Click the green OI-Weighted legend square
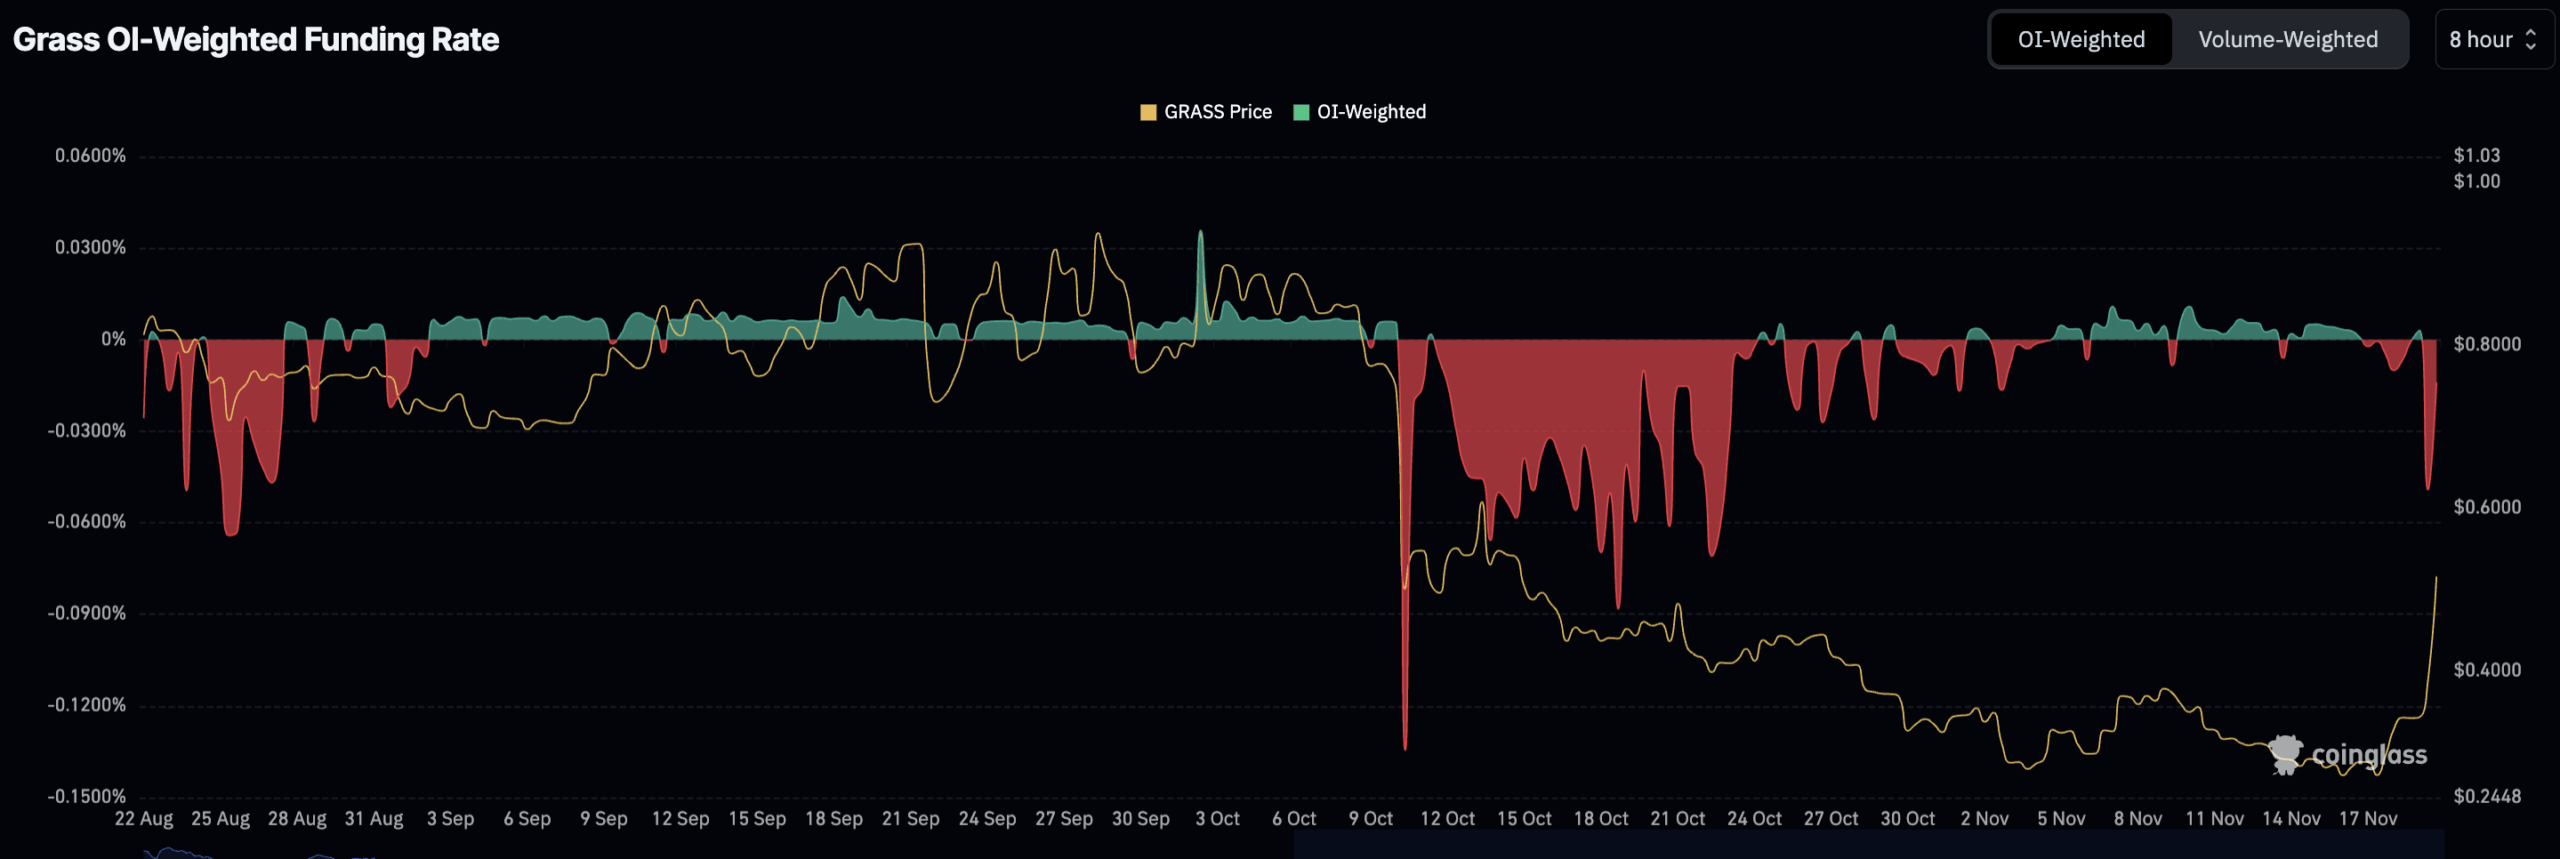This screenshot has width=2560, height=859. click(1301, 112)
